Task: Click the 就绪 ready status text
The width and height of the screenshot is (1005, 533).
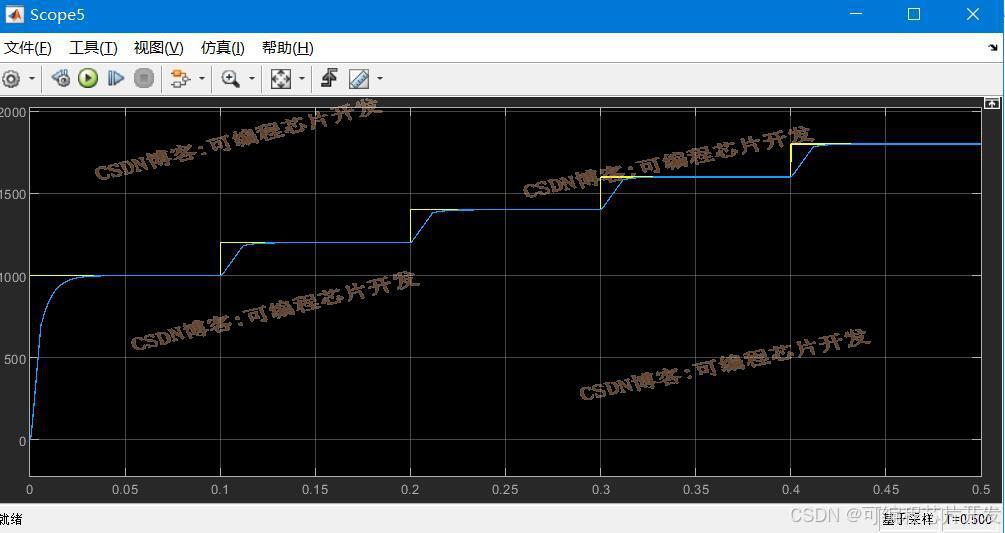Action: tap(11, 519)
